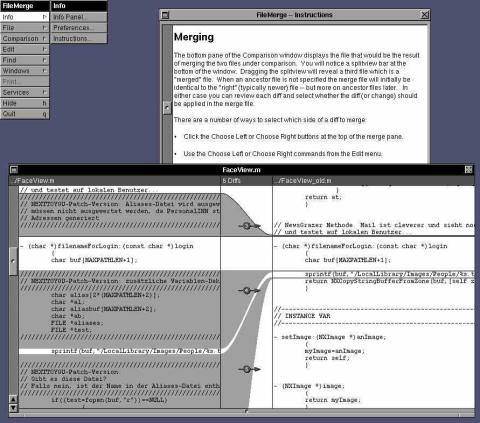Click the ./FaceView.m left file header

115,181
